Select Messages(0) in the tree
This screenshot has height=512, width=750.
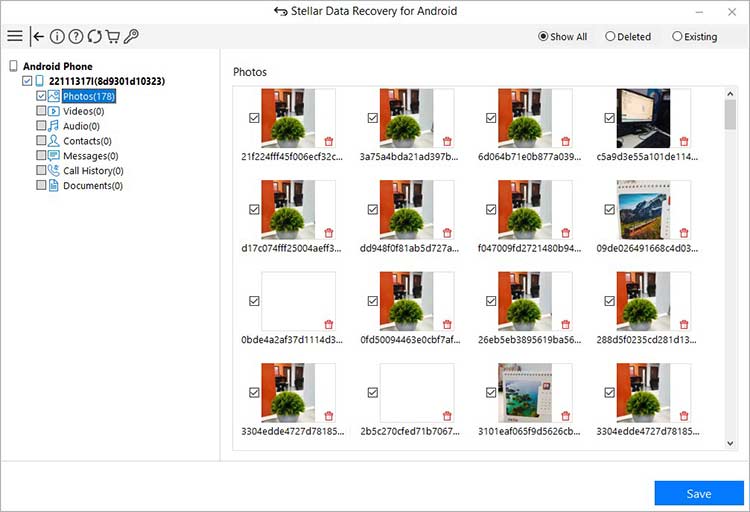90,156
